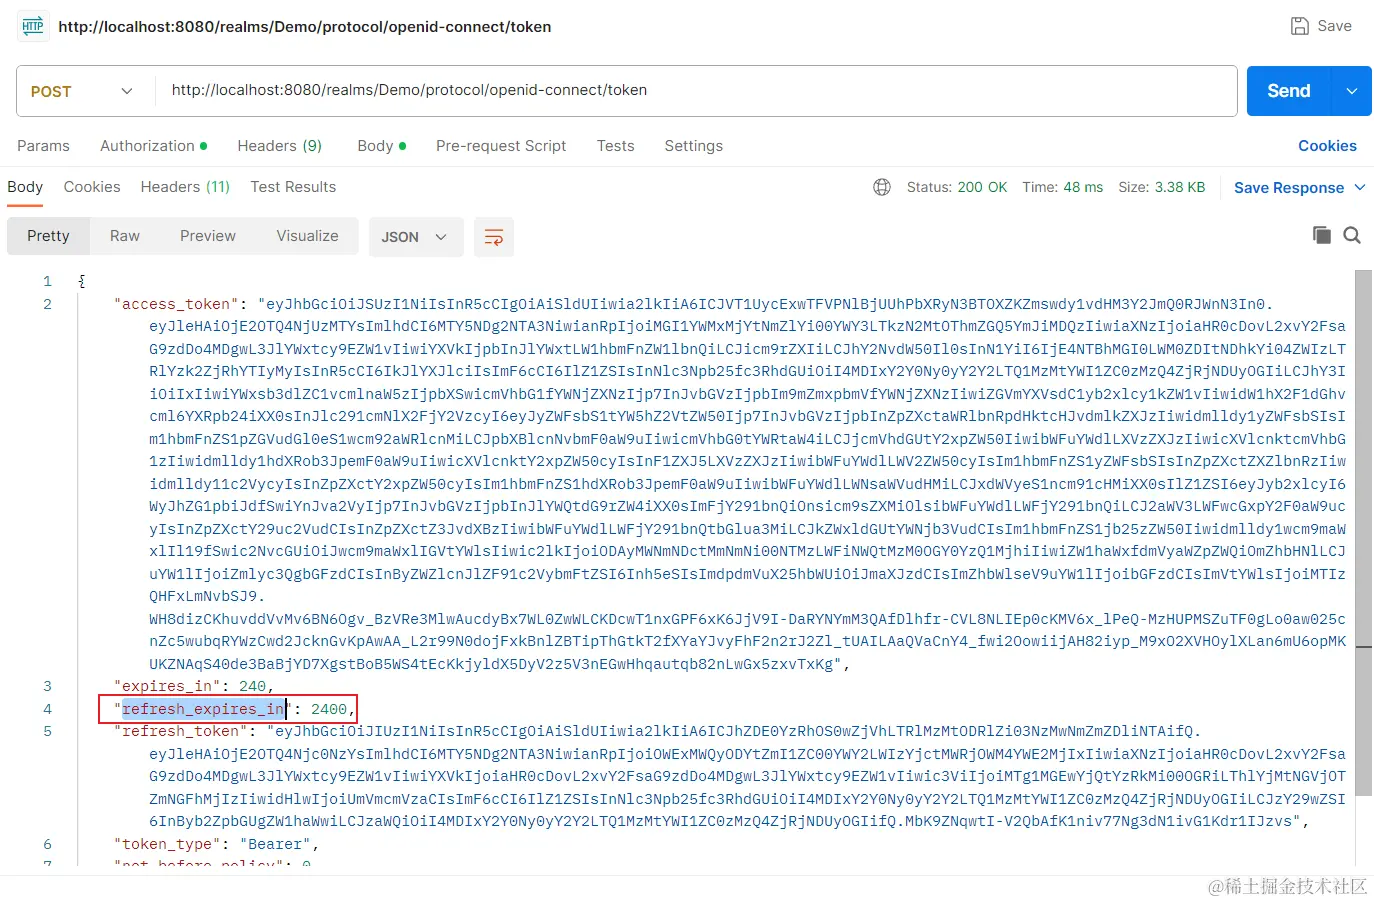Switch to Visualize view mode
Screen dimensions: 1374x903
(307, 236)
